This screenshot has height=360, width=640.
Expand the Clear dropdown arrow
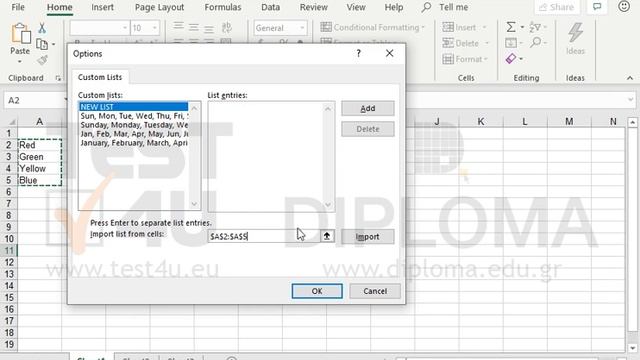(521, 59)
